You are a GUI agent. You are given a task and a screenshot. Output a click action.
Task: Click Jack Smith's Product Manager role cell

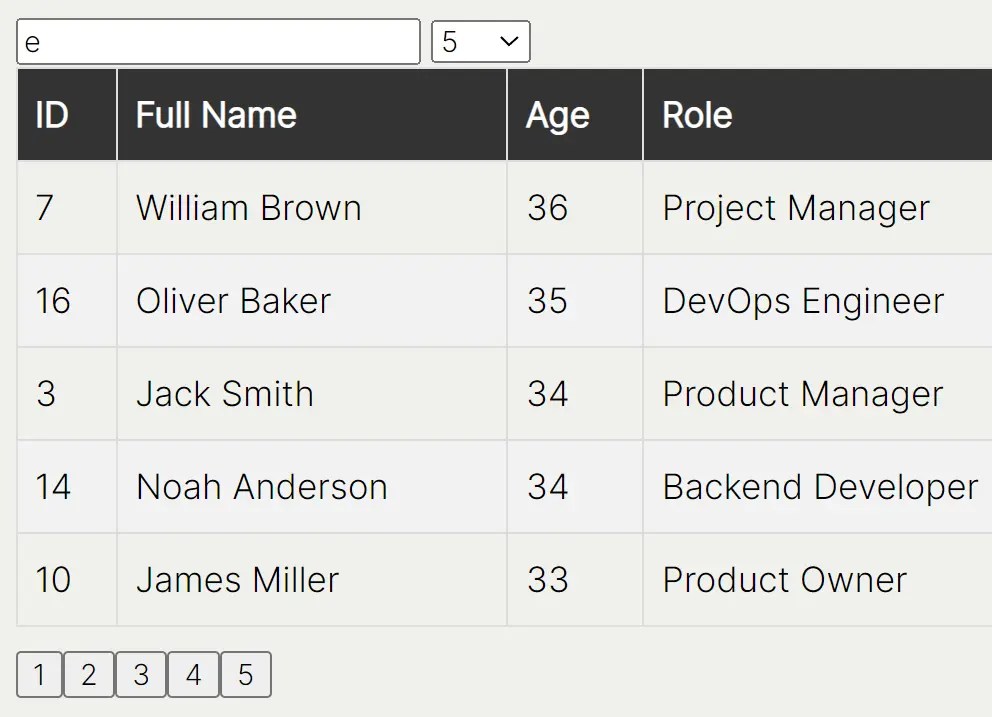point(801,394)
